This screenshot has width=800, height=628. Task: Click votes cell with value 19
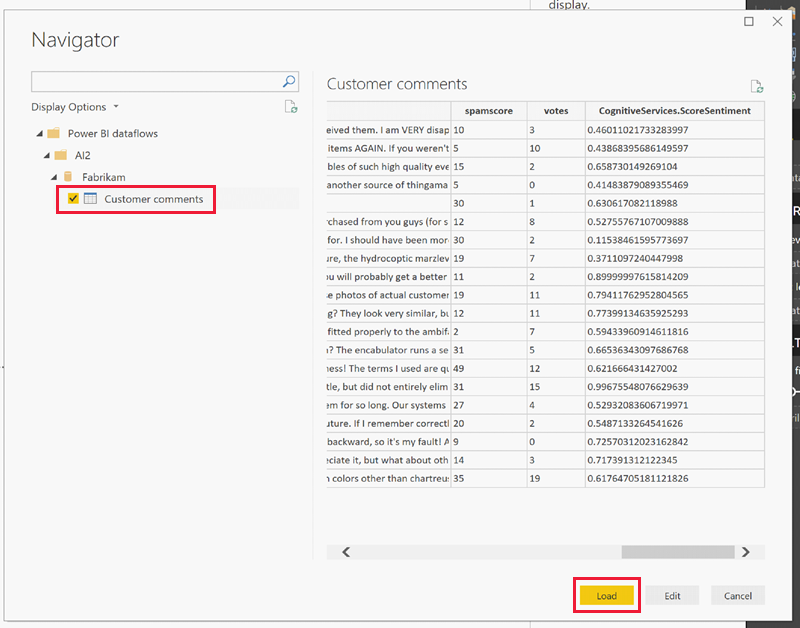tap(556, 479)
